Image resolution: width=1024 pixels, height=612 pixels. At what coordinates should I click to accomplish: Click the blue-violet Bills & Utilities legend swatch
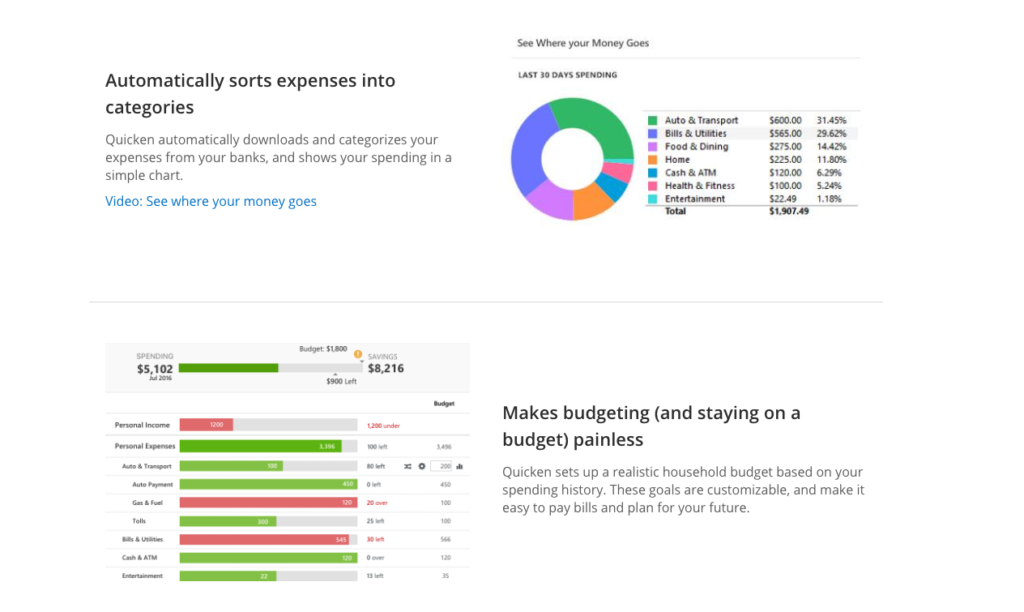652,133
